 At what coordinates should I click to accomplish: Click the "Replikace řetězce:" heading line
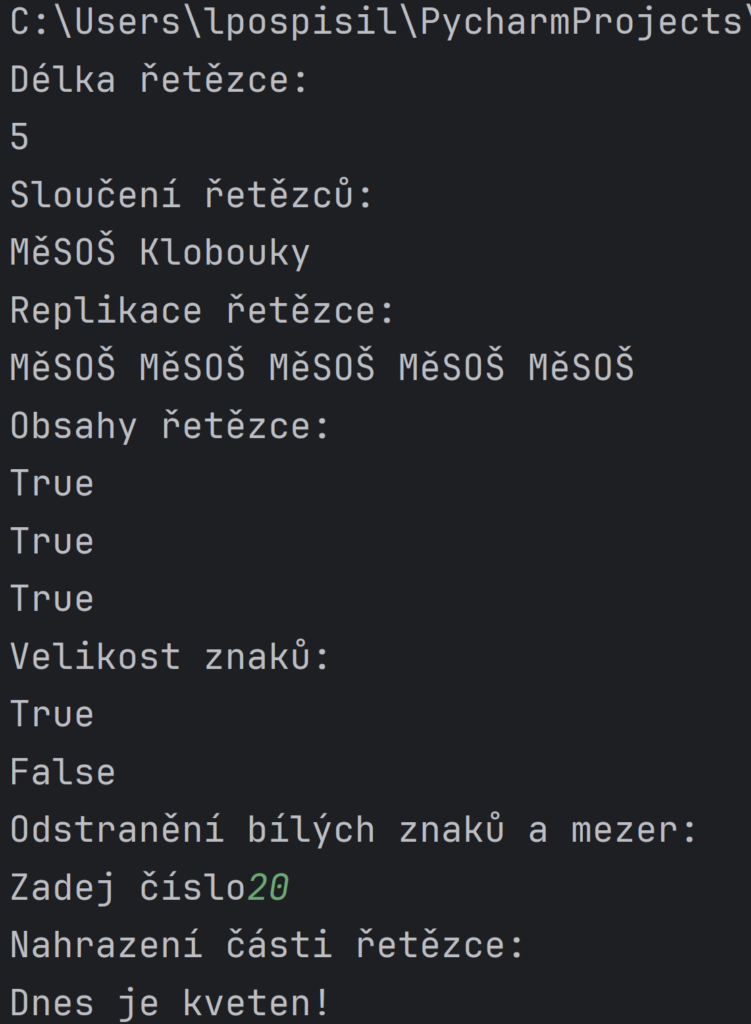click(202, 311)
